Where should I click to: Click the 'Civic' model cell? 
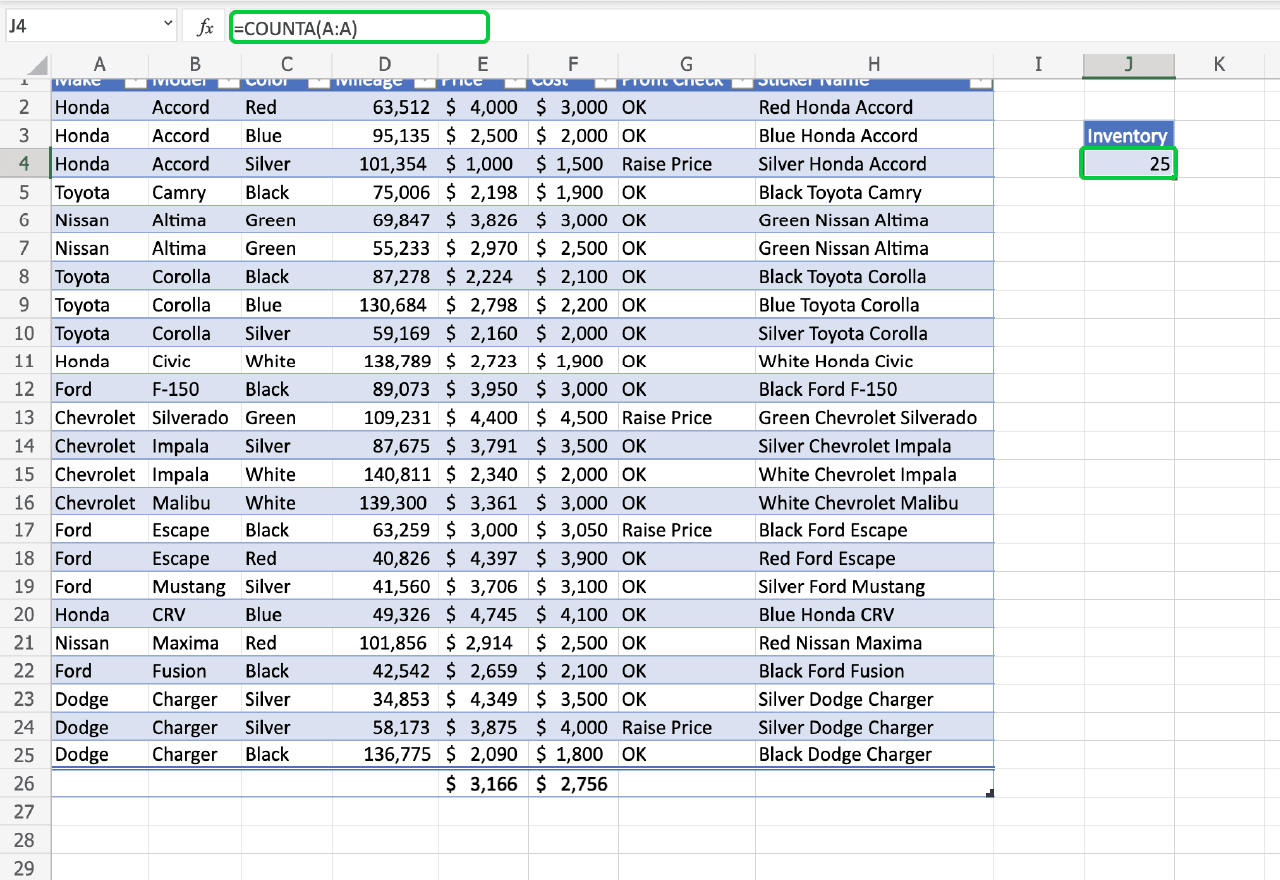coord(195,361)
